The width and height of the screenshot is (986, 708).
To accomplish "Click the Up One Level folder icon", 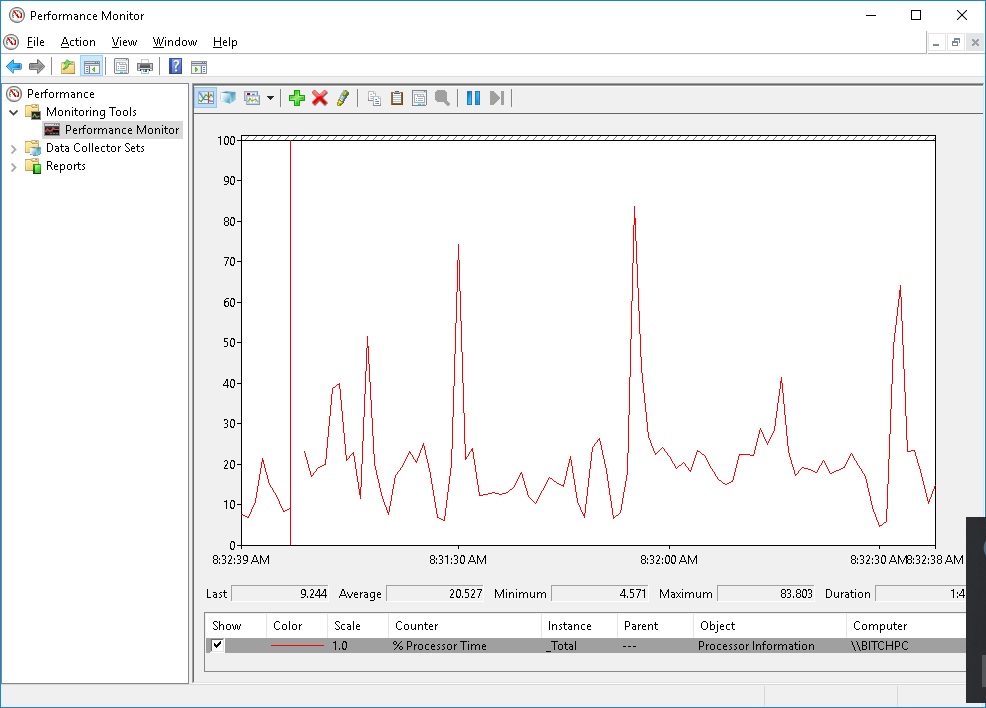I will point(67,66).
